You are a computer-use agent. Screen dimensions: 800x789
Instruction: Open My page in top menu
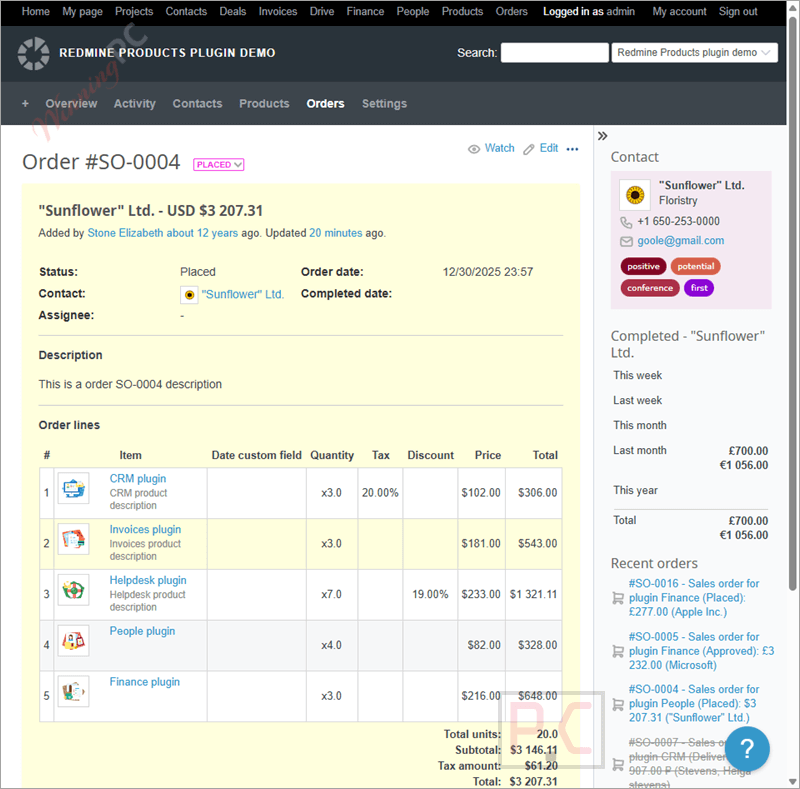point(82,11)
